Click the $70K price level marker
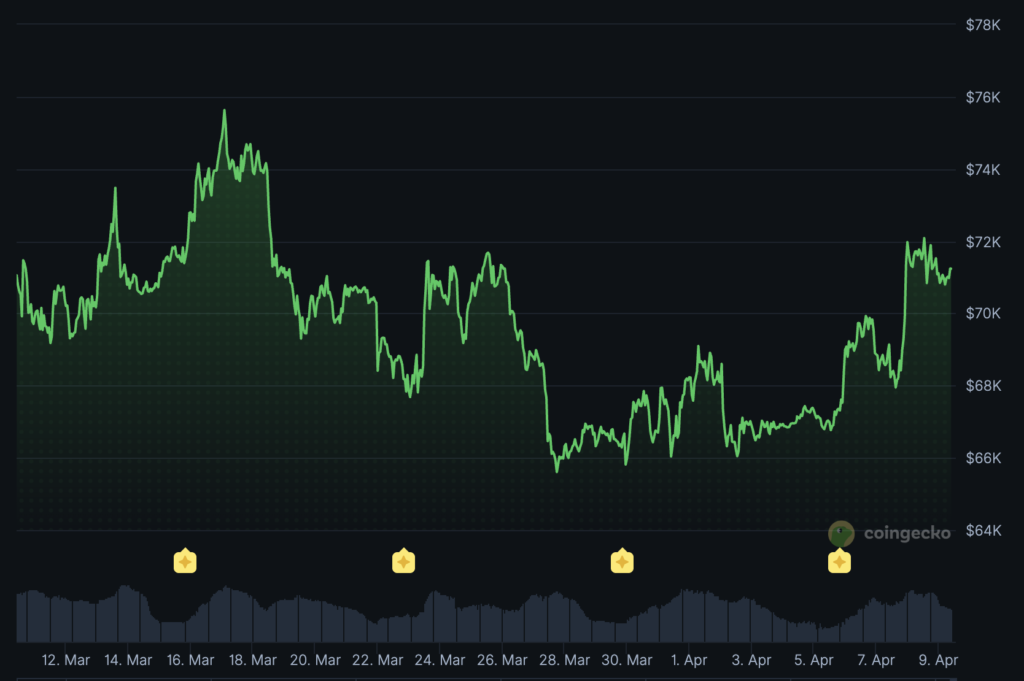The image size is (1024, 681). (x=981, y=313)
